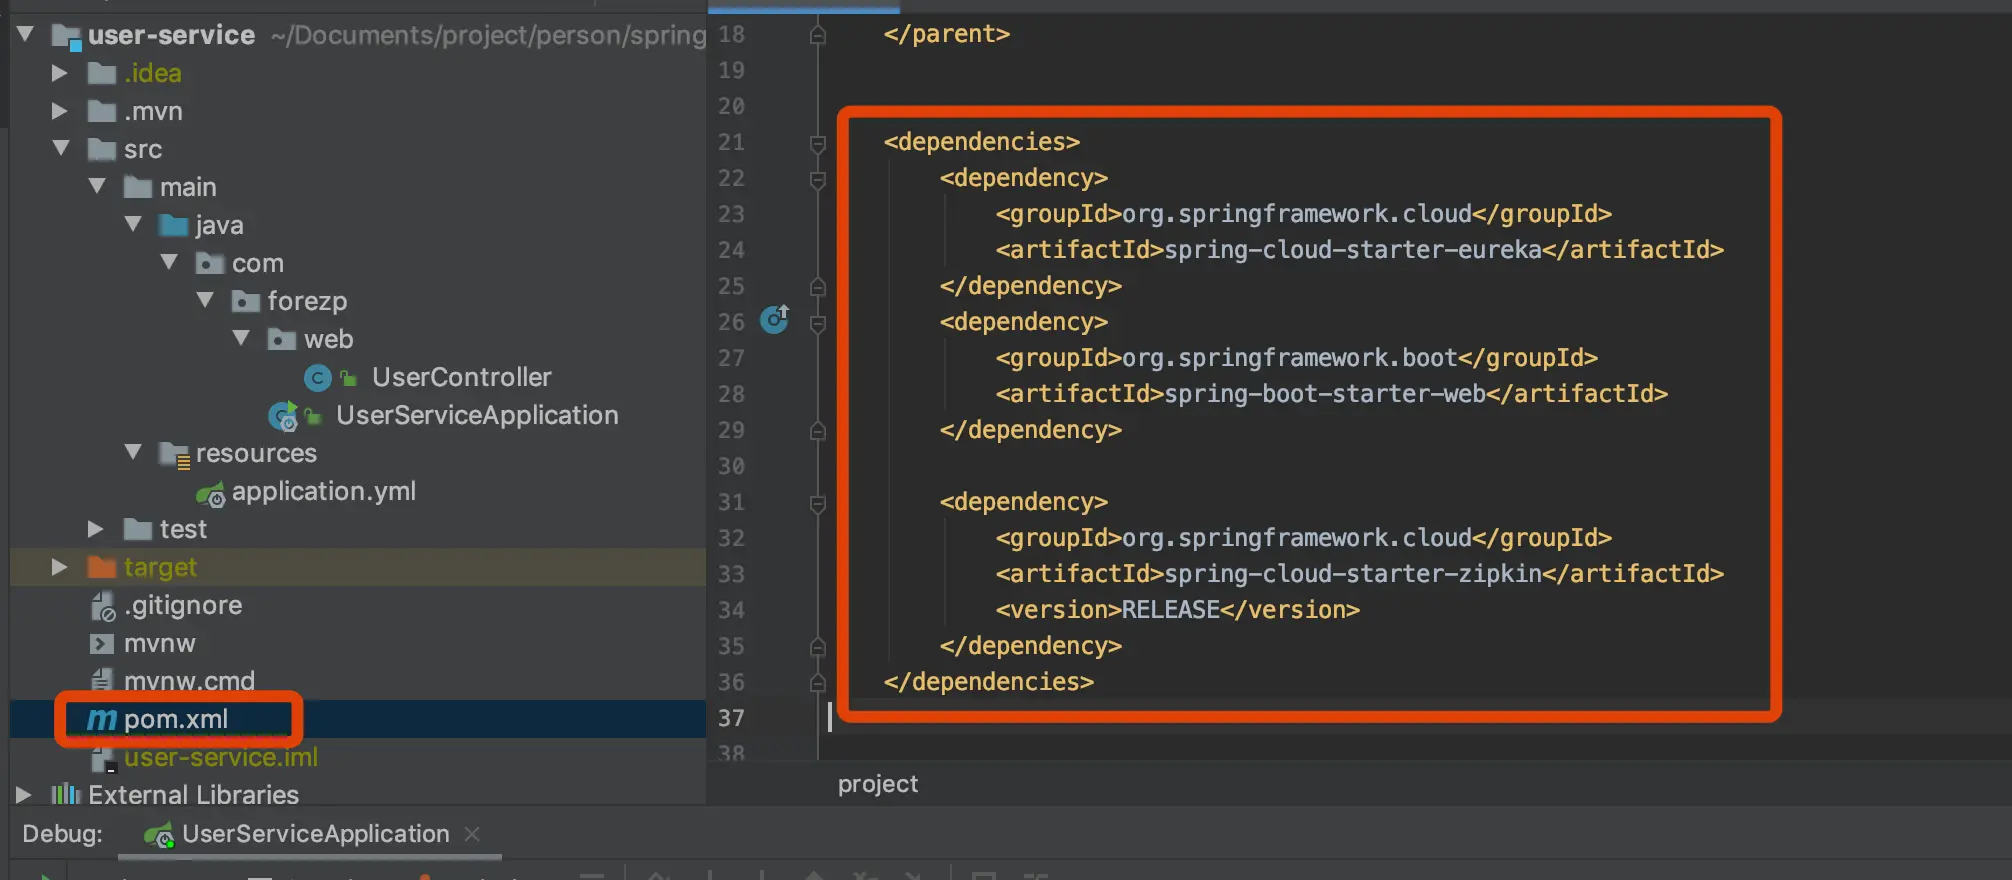
Task: Click the Maven icon beside pom.xml
Action: tap(101, 720)
